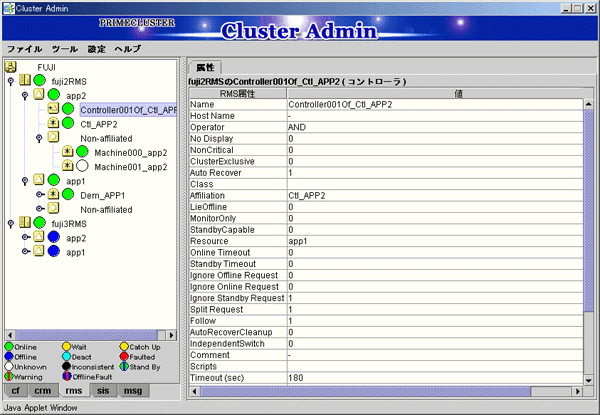This screenshot has width=600, height=415.
Task: Expand the Dem_APP1 node
Action: [x=40, y=194]
